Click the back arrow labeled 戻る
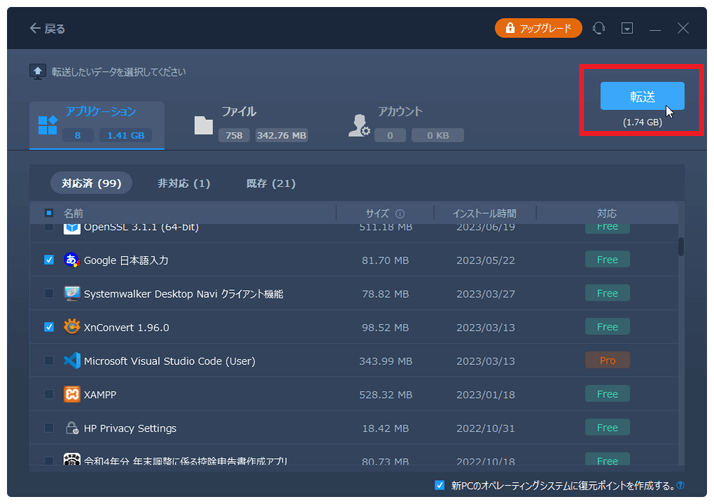This screenshot has height=504, width=714. point(47,29)
